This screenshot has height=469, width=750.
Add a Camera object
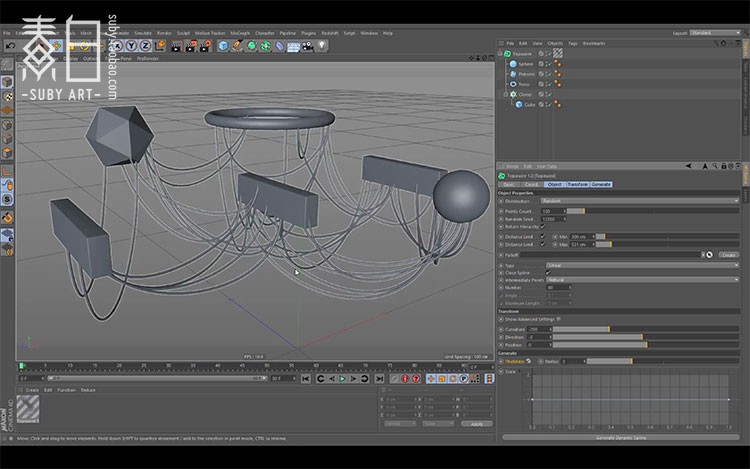[x=308, y=46]
